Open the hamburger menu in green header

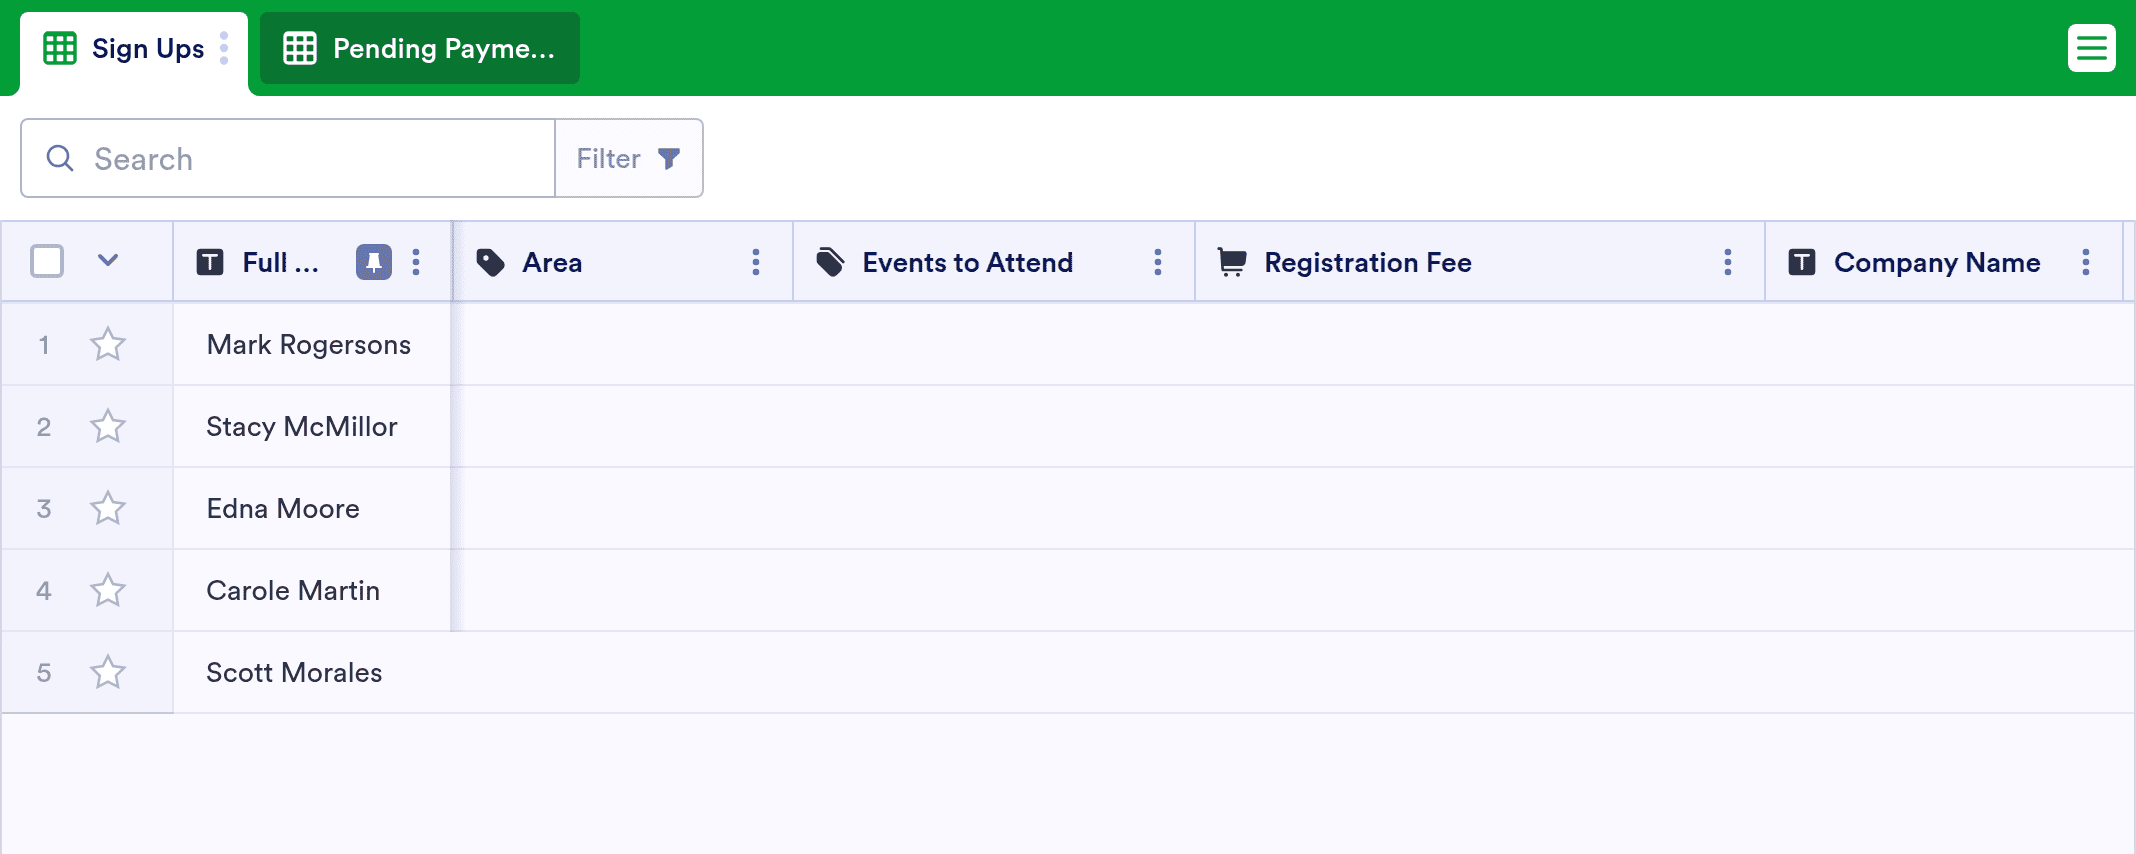pos(2091,48)
